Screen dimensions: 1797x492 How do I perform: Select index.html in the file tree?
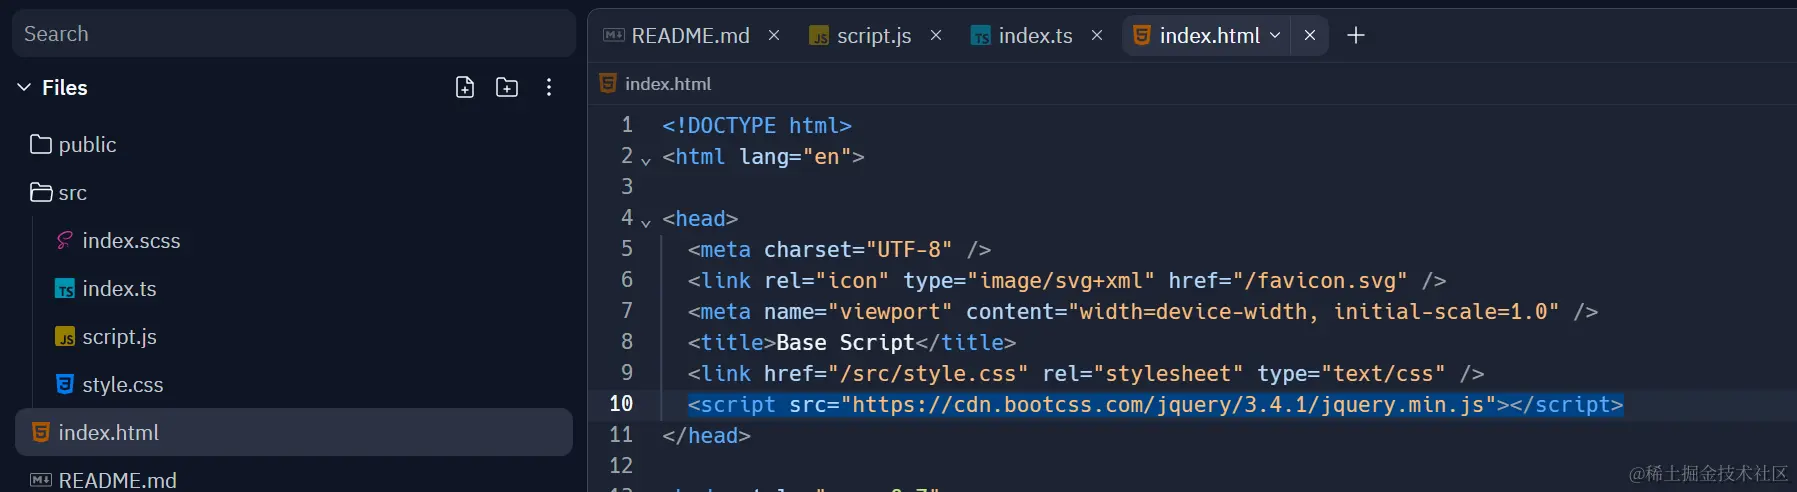[294, 432]
